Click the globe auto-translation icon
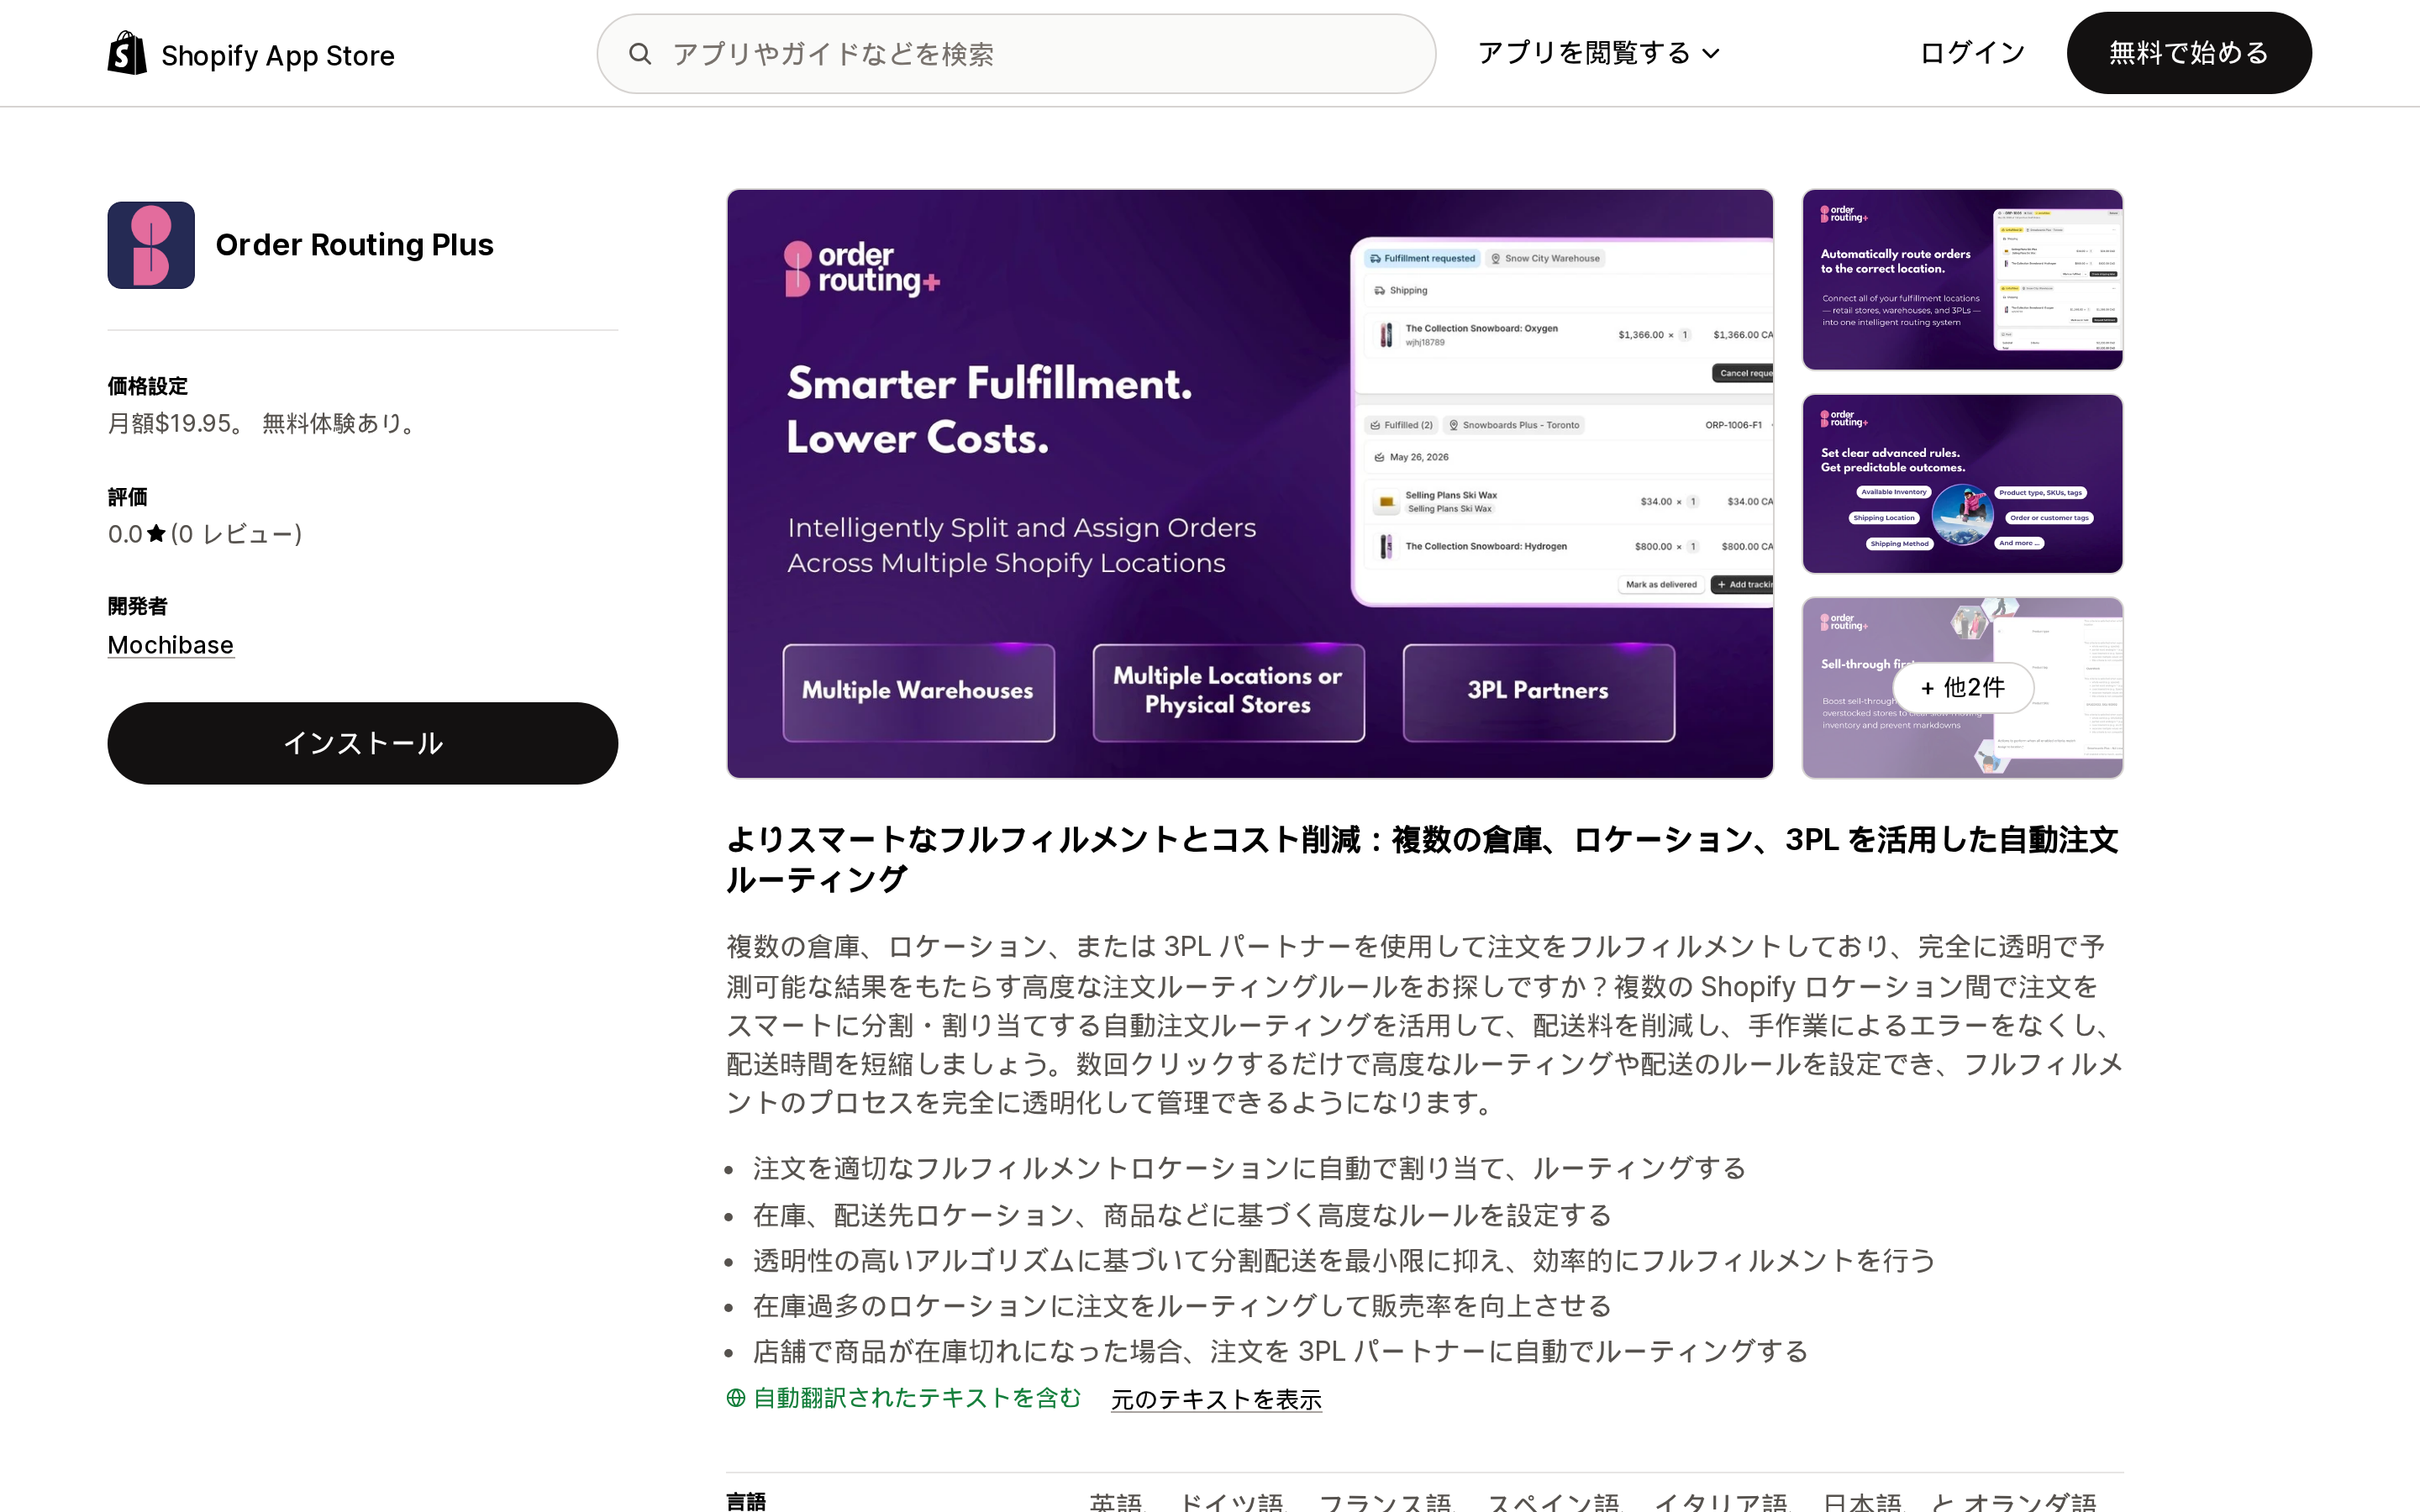2420x1512 pixels. tap(736, 1398)
